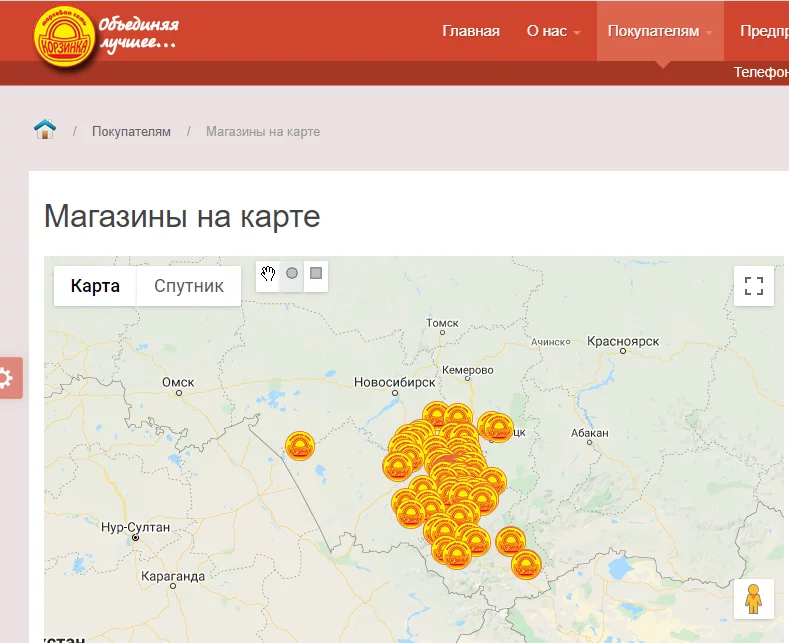Screen dimensions: 789x643
Task: Click the Корзинка logo in the header
Action: [x=64, y=38]
